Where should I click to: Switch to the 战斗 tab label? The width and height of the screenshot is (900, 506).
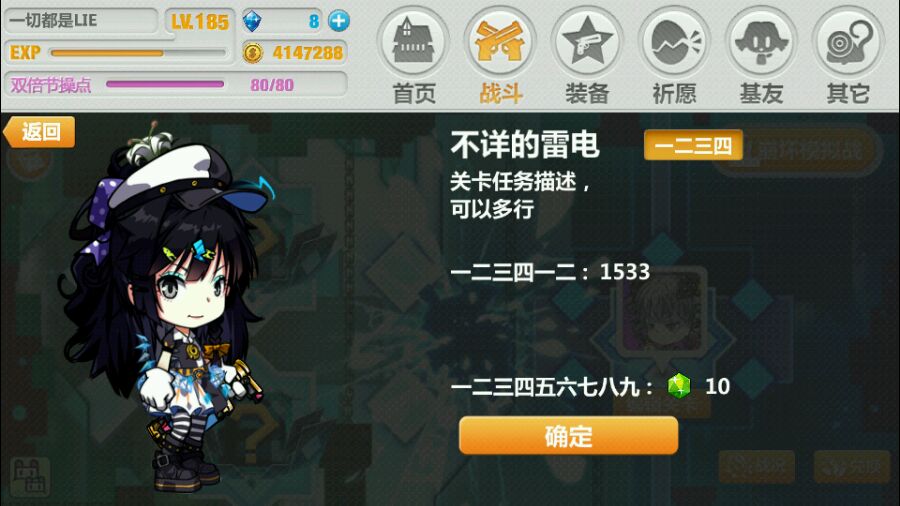coord(501,94)
